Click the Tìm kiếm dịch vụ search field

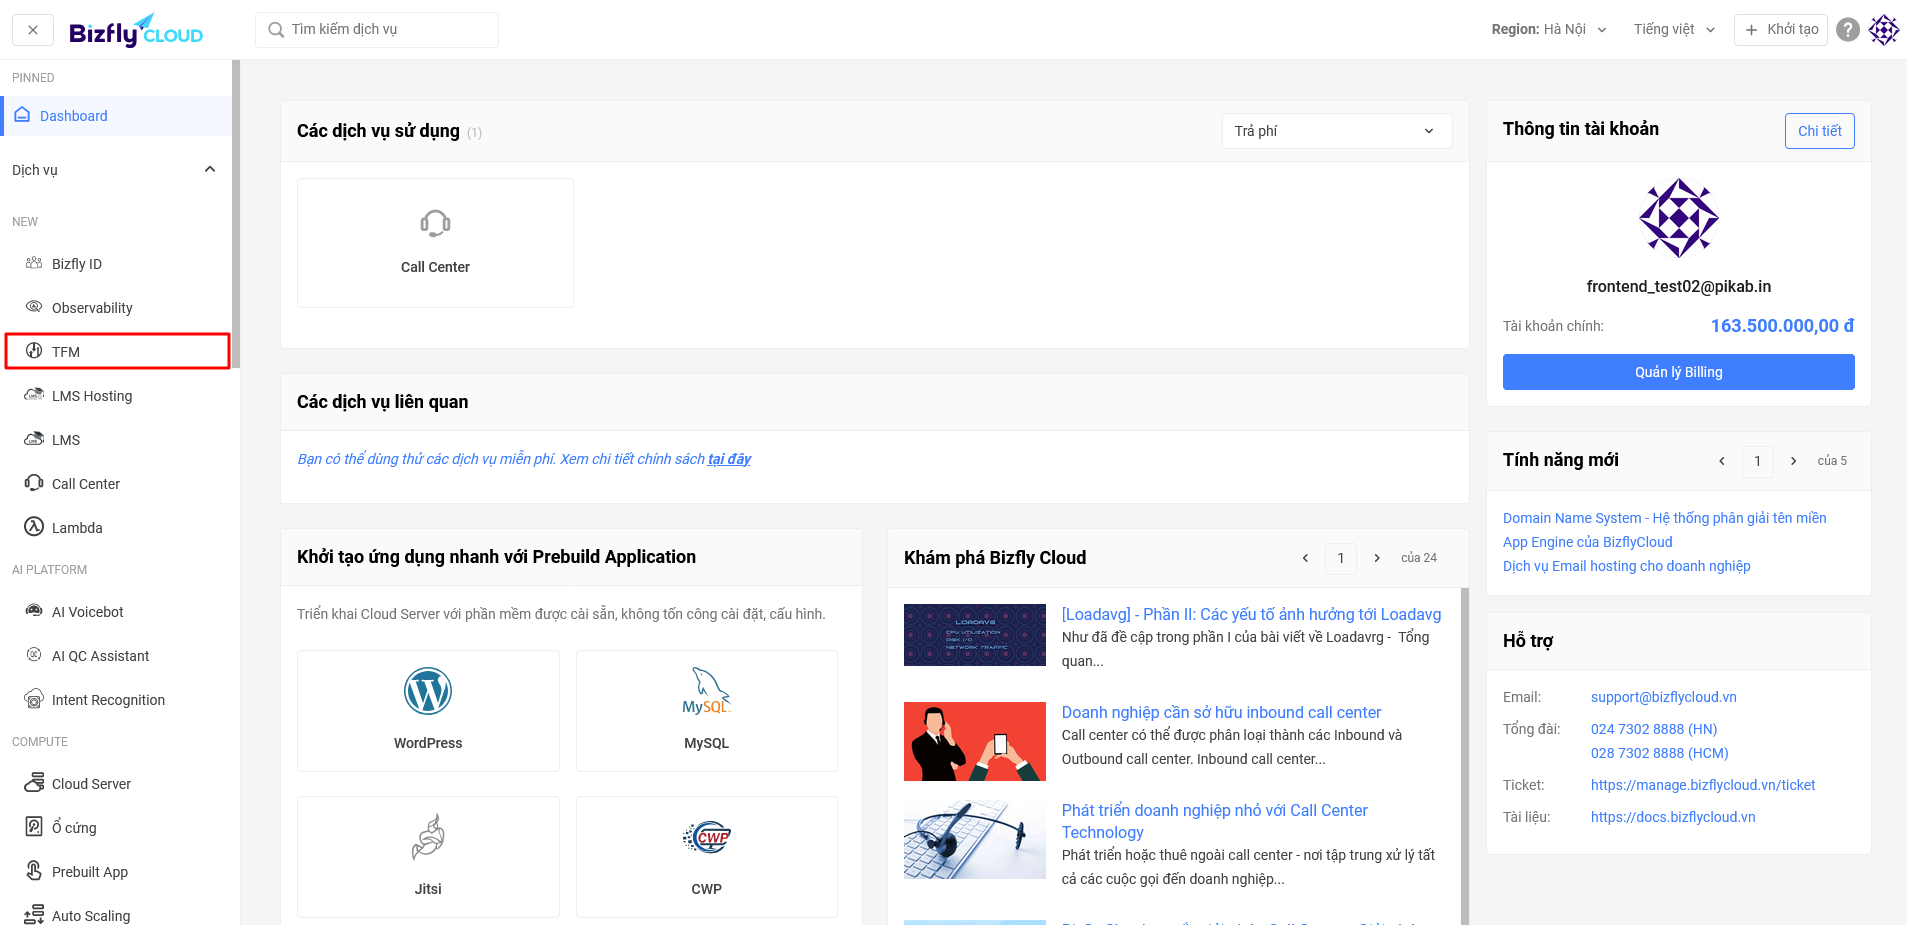[x=377, y=30]
